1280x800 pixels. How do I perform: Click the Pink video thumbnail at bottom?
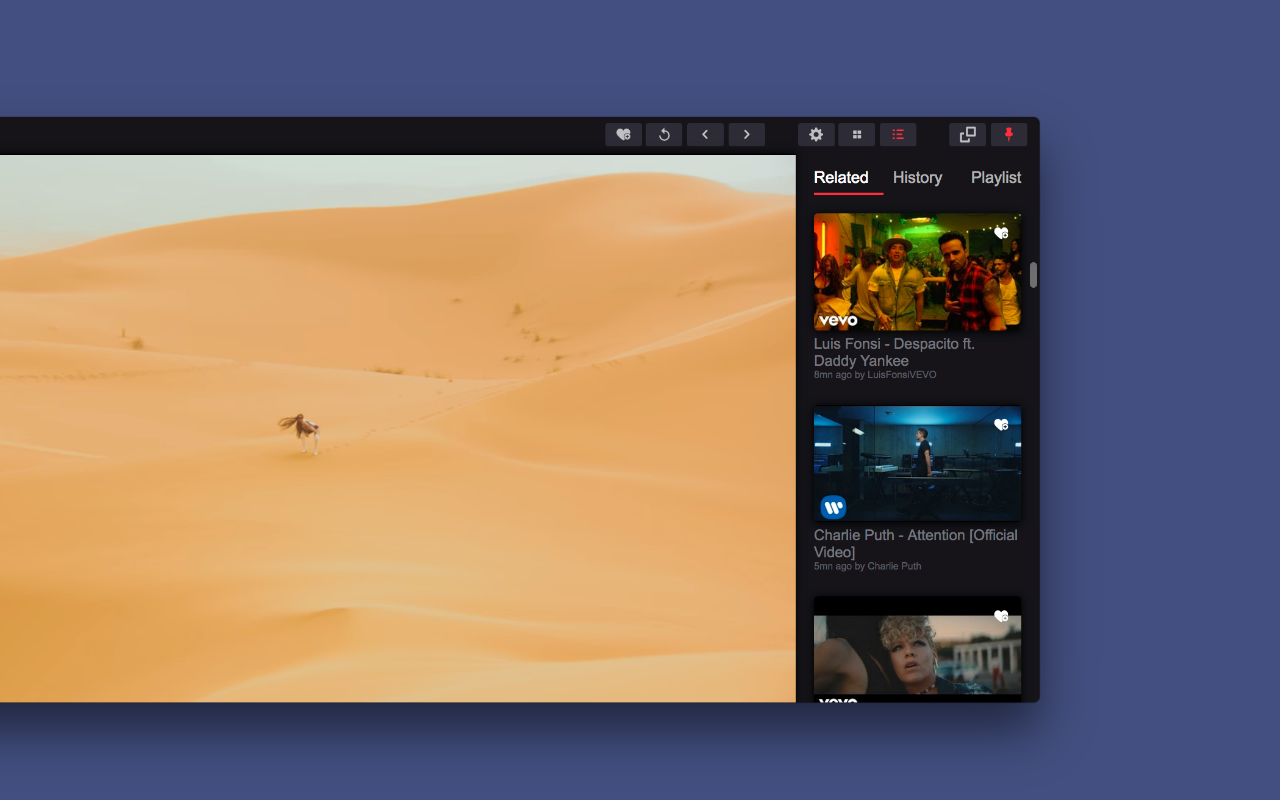pos(917,650)
